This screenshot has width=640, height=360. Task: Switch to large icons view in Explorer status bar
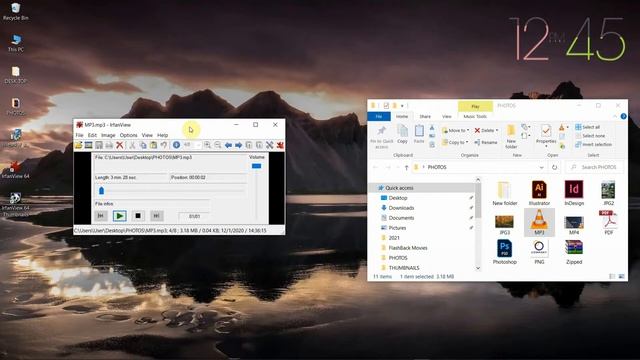pos(622,277)
